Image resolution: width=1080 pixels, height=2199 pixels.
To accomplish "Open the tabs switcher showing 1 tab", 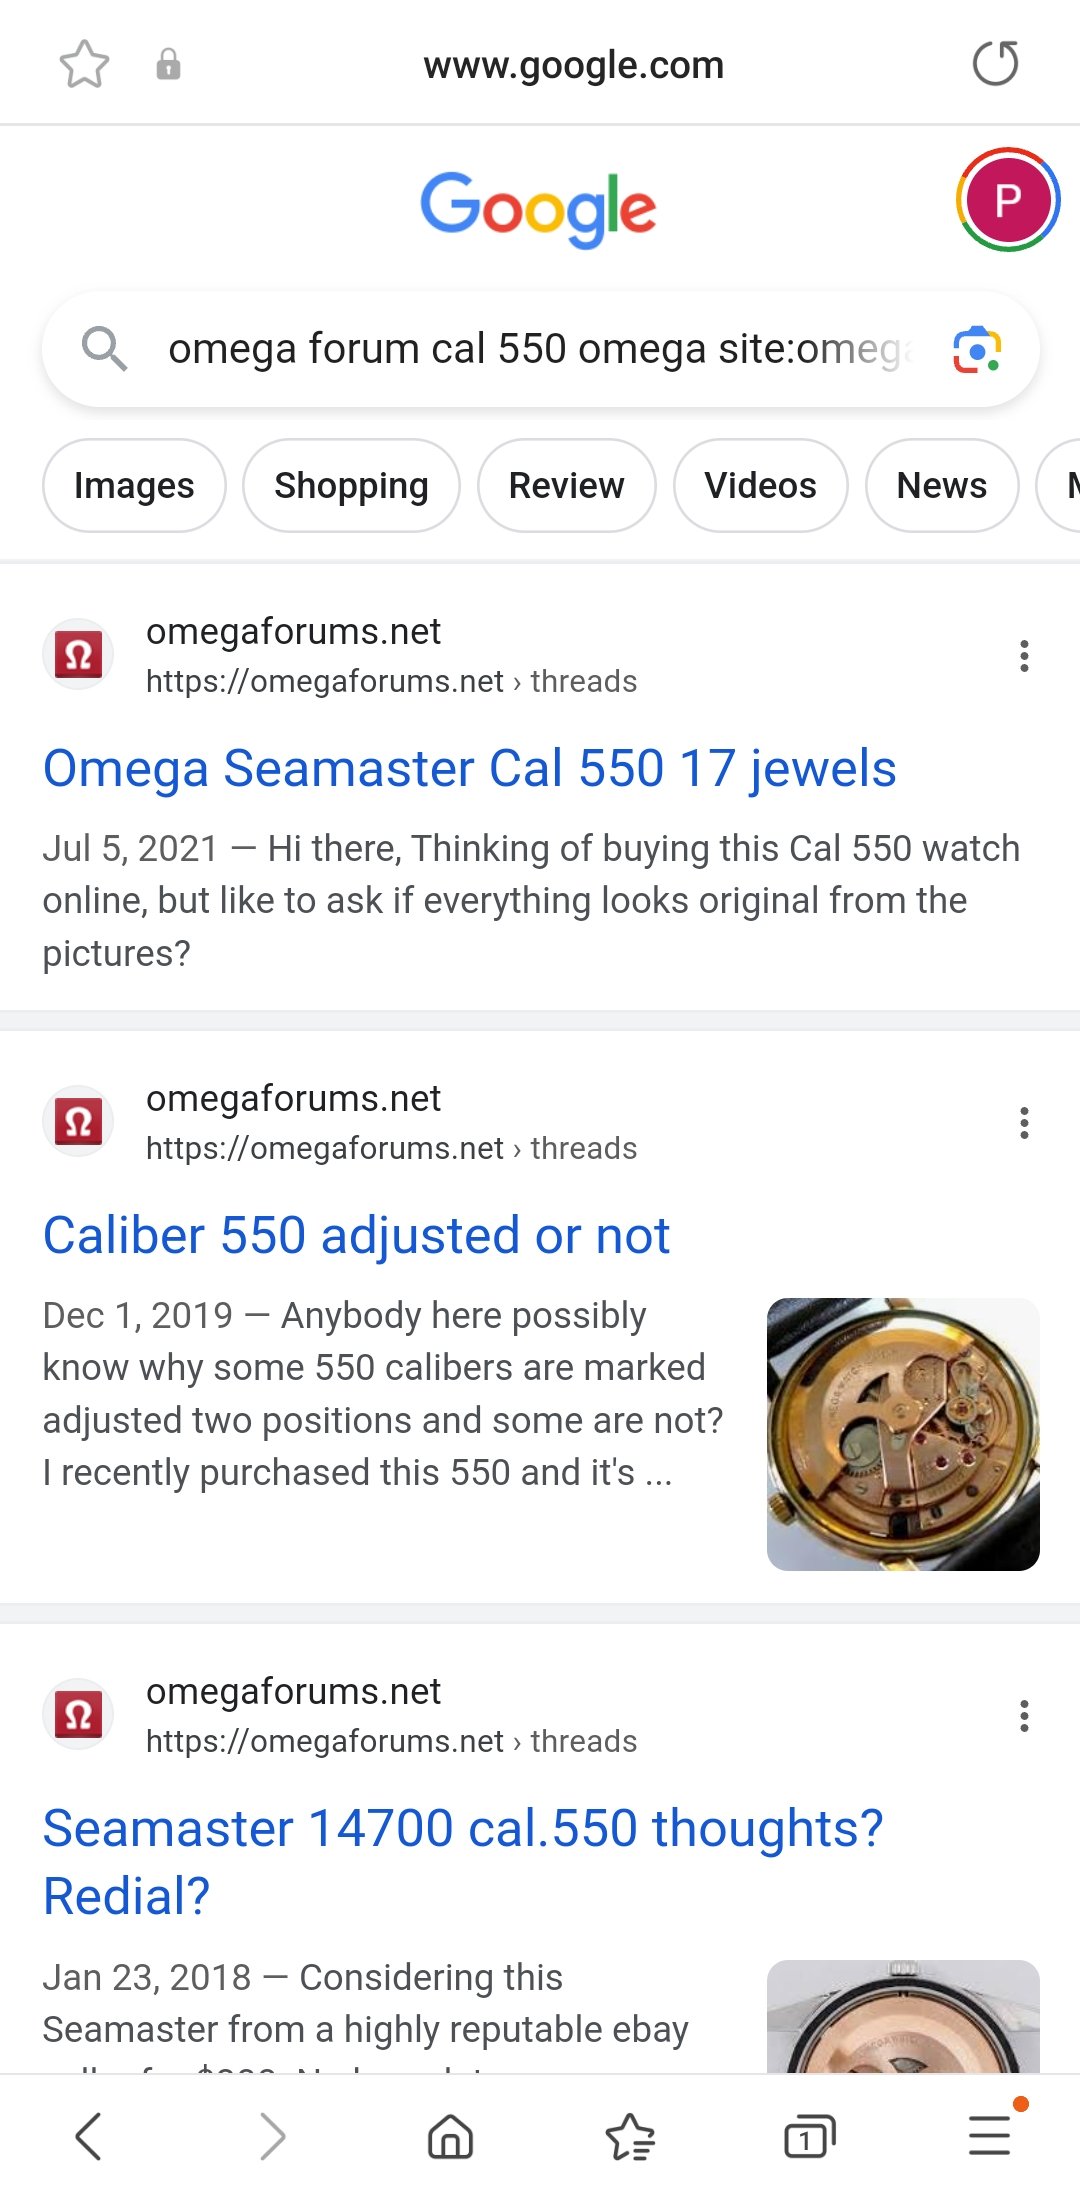I will [x=809, y=2137].
